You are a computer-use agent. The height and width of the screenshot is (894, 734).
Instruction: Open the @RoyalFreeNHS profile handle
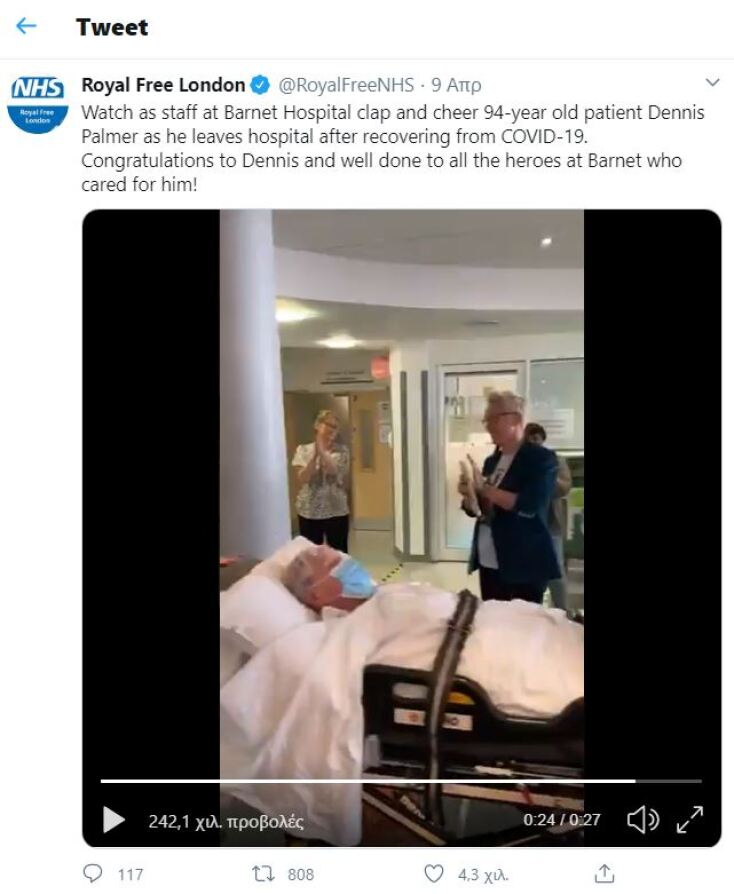350,86
